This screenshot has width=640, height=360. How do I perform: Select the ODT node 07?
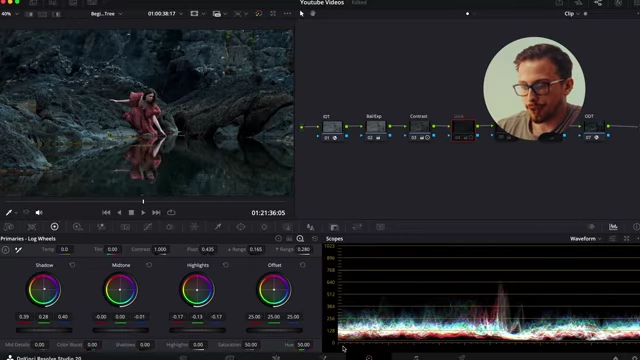pos(594,127)
